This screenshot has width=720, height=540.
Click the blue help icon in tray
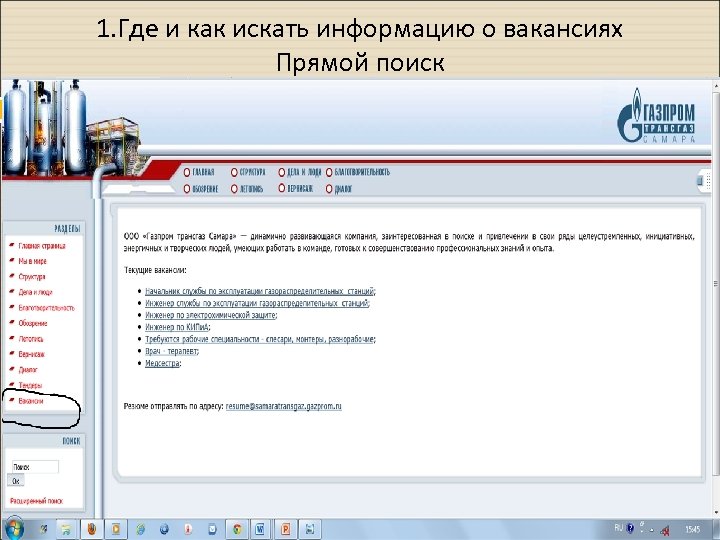click(x=630, y=528)
